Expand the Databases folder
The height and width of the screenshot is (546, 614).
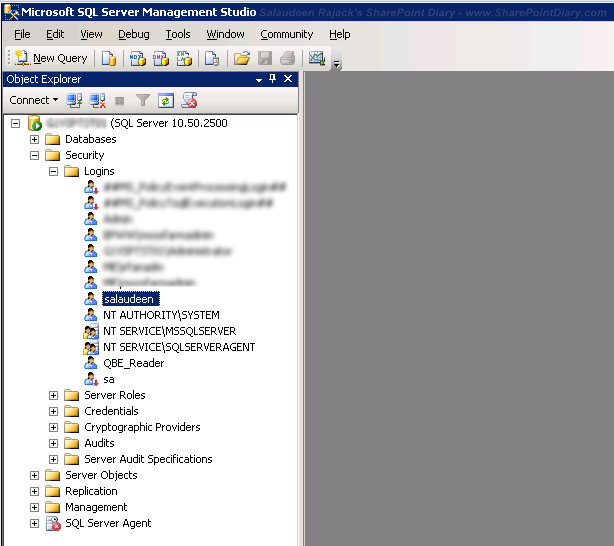pos(34,139)
